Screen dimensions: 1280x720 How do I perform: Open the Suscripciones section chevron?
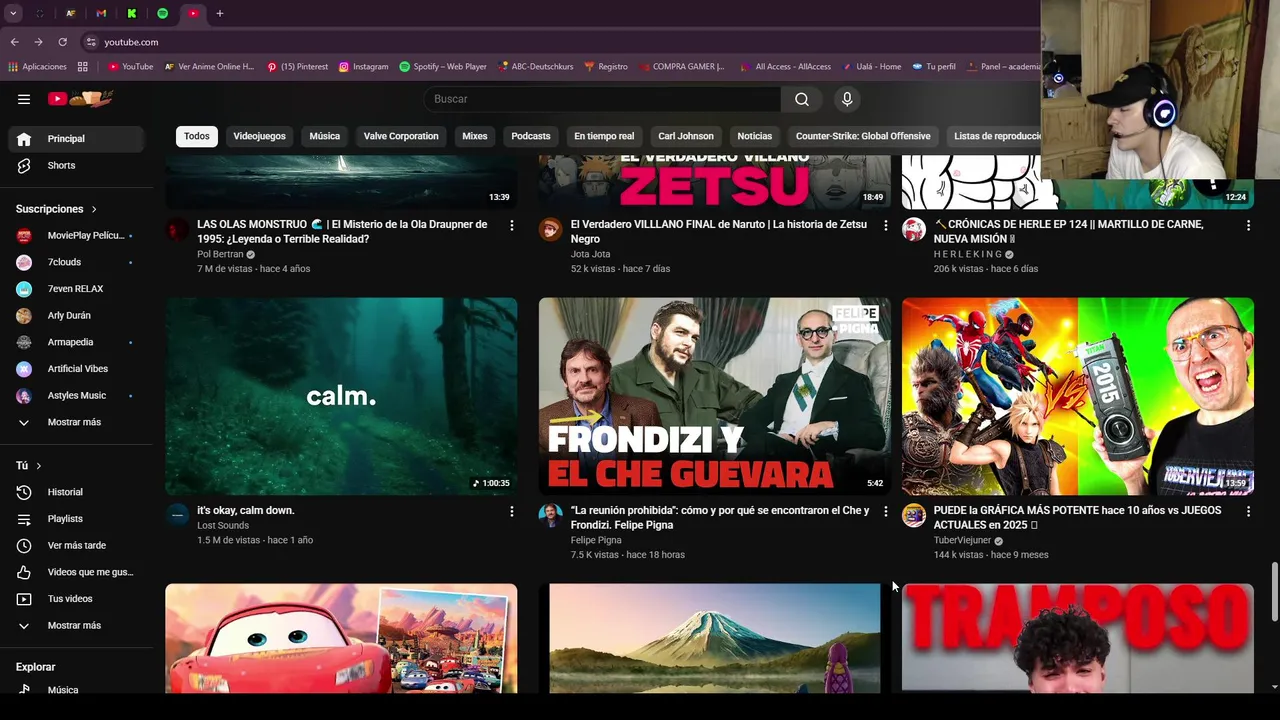point(94,209)
